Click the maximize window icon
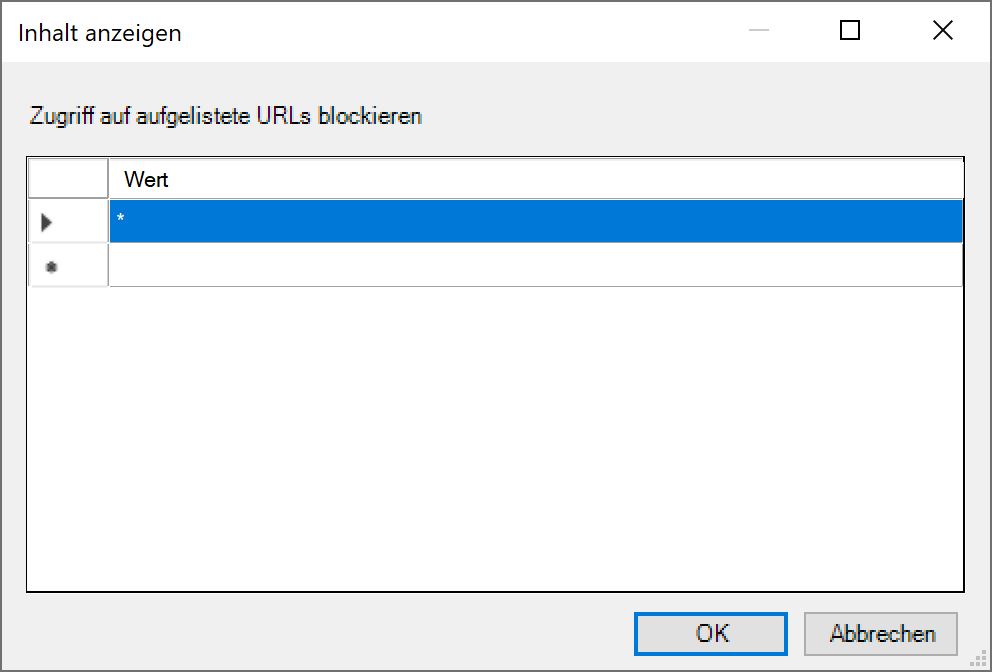992x672 pixels. tap(849, 31)
